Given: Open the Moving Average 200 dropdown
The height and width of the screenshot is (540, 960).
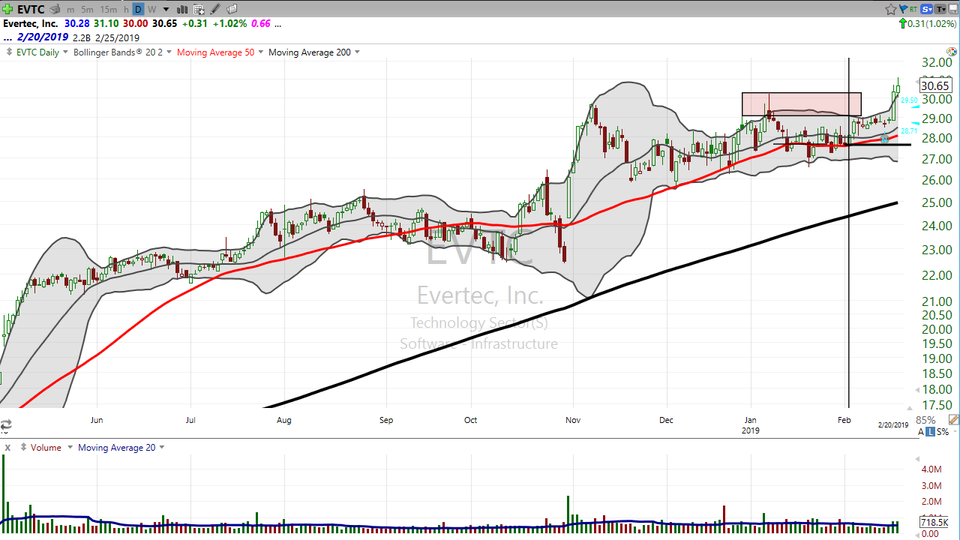Looking at the screenshot, I should click(358, 53).
